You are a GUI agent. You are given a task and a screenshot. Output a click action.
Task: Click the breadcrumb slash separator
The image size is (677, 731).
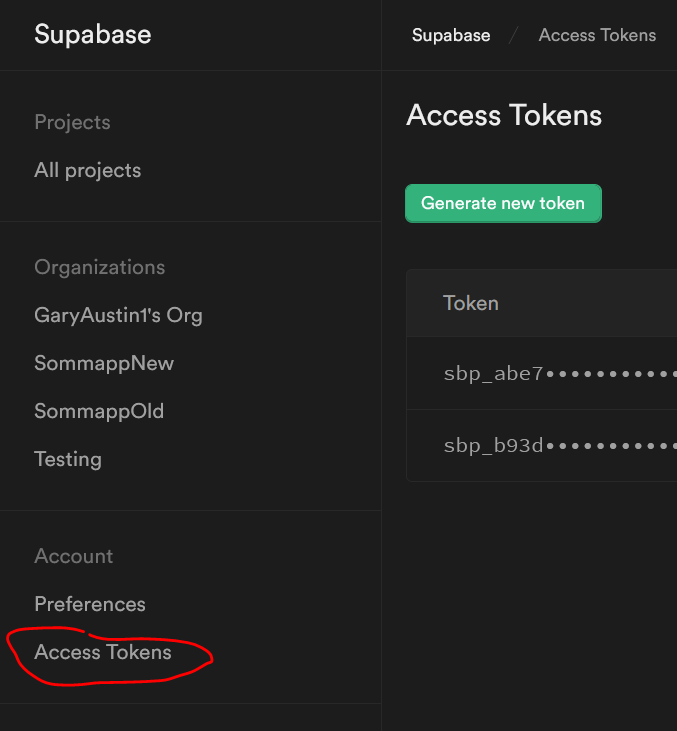coord(514,35)
